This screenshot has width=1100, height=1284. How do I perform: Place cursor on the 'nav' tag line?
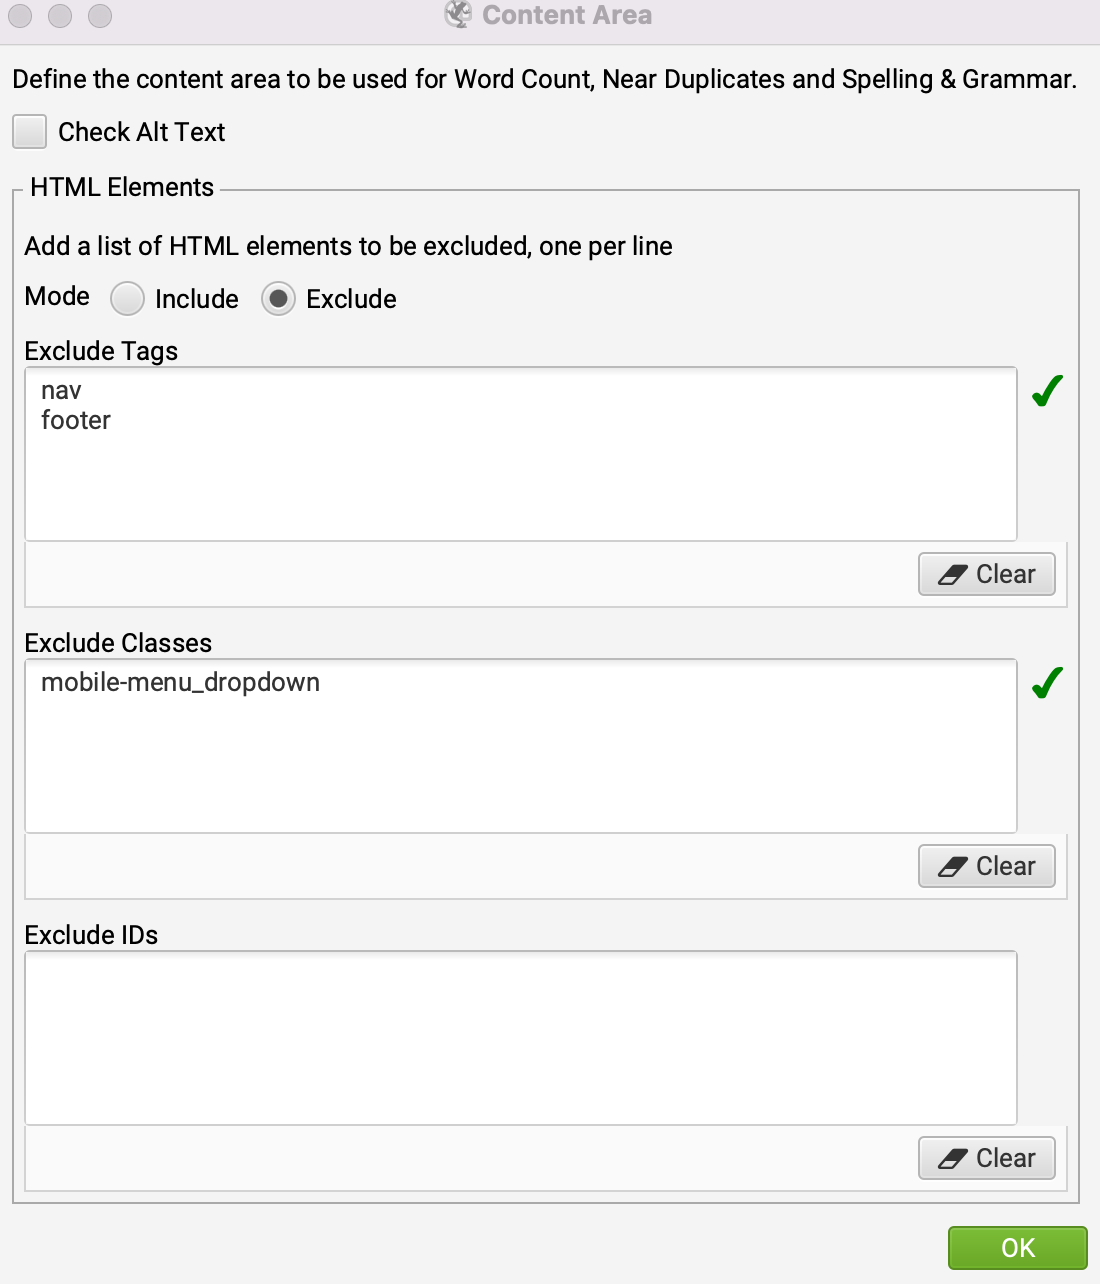[x=62, y=390]
